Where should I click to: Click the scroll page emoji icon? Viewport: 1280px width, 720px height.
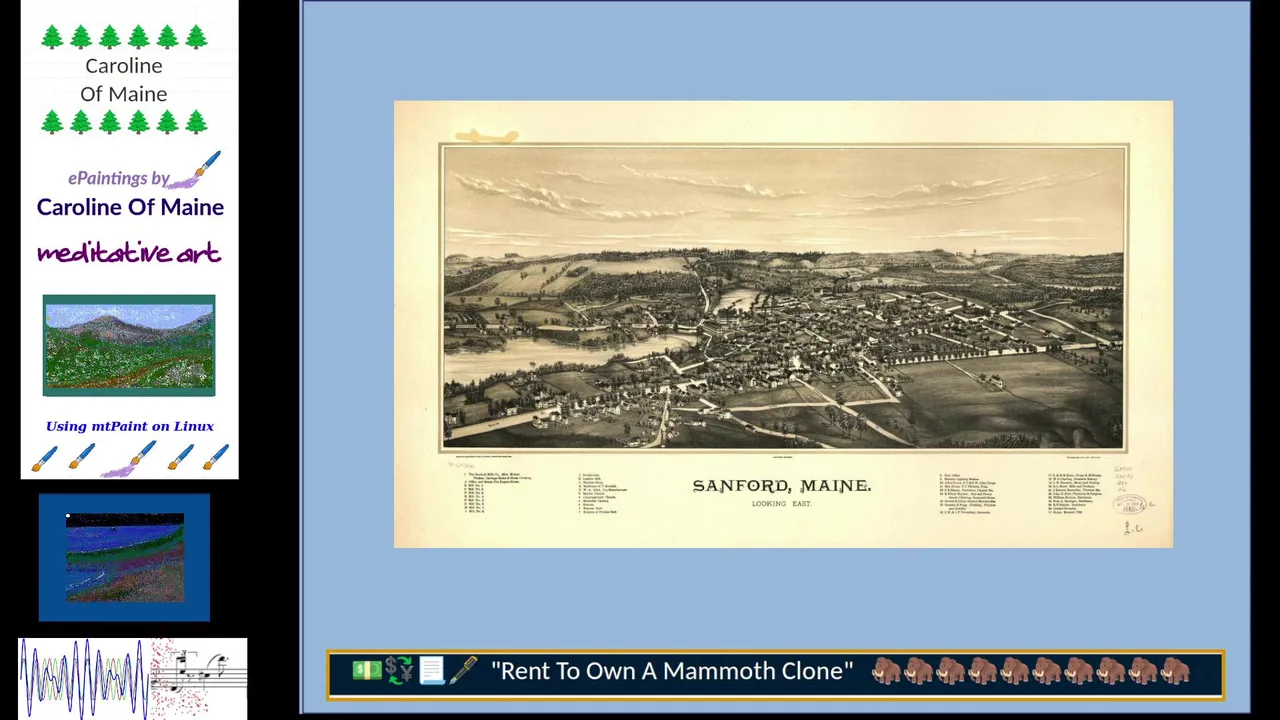(432, 671)
